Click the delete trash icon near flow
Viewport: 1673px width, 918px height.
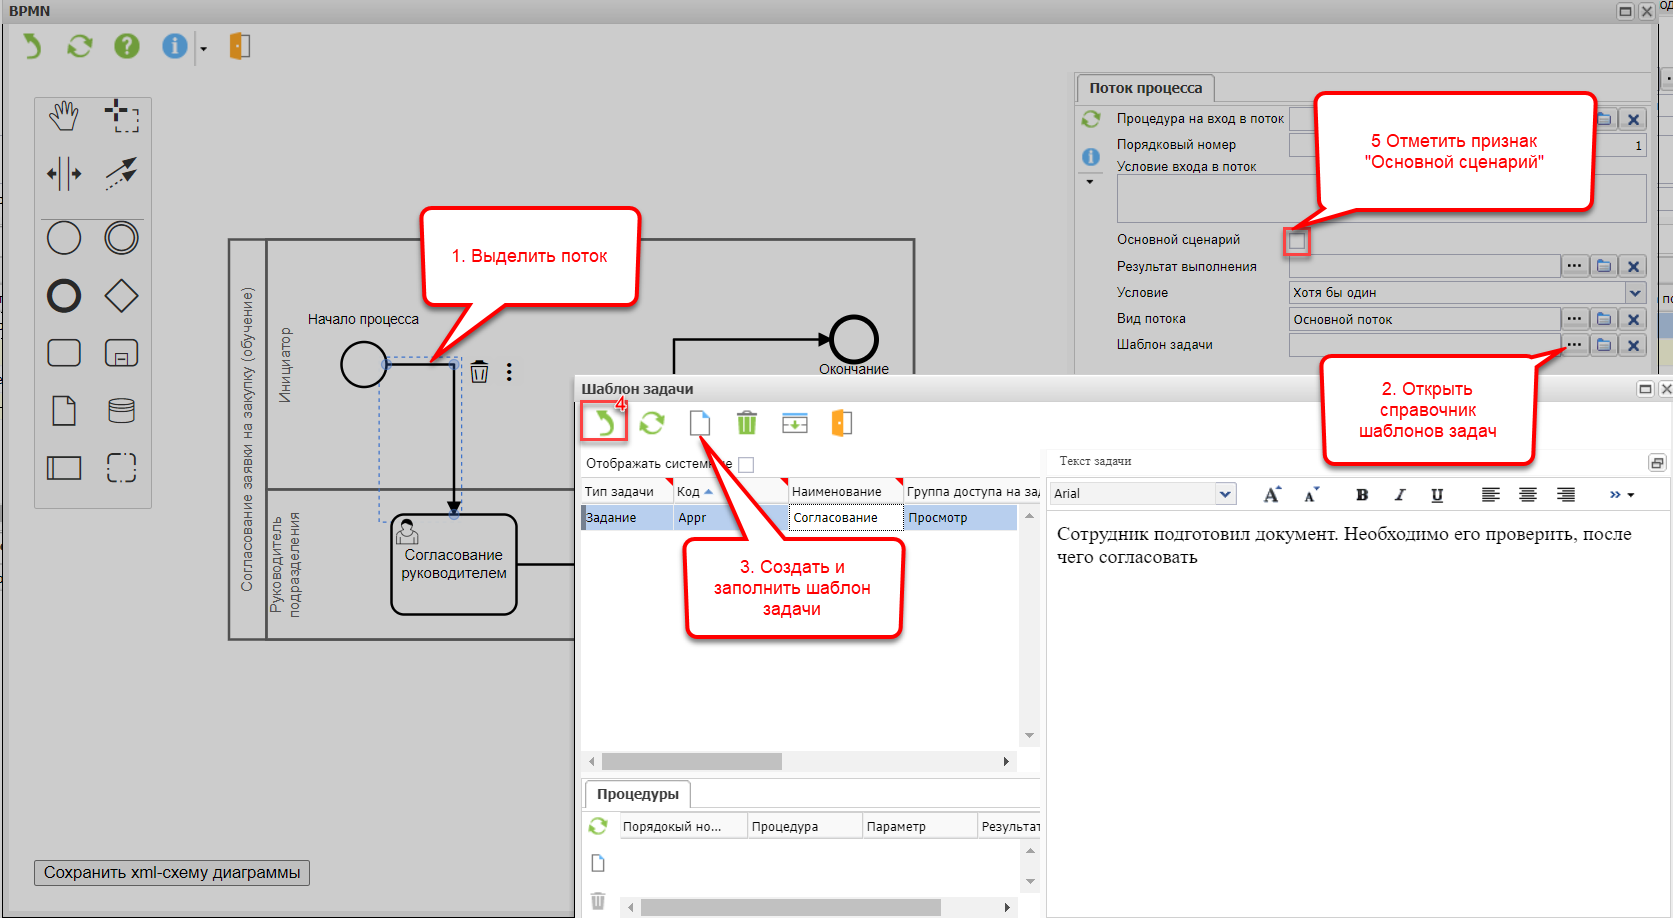[480, 372]
